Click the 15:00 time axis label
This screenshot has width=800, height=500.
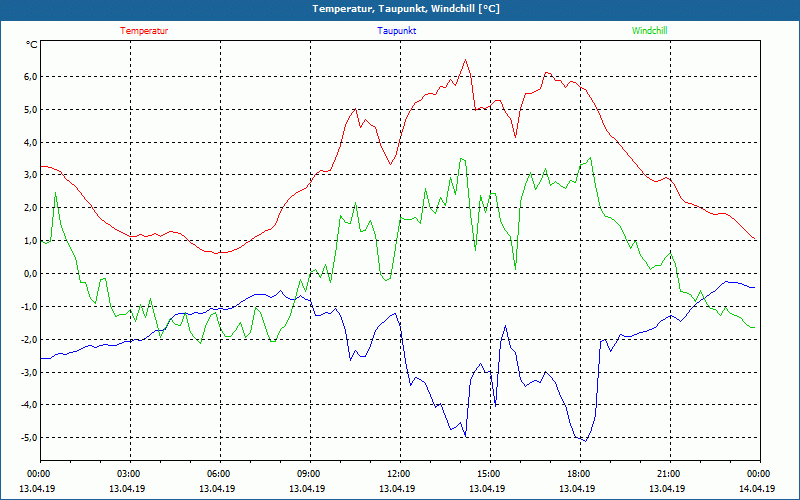point(488,474)
